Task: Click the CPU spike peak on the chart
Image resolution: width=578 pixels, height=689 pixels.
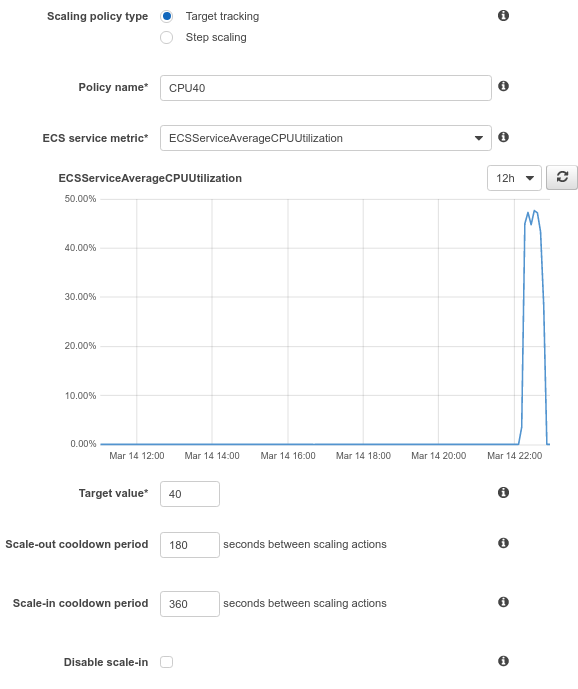Action: click(x=534, y=211)
